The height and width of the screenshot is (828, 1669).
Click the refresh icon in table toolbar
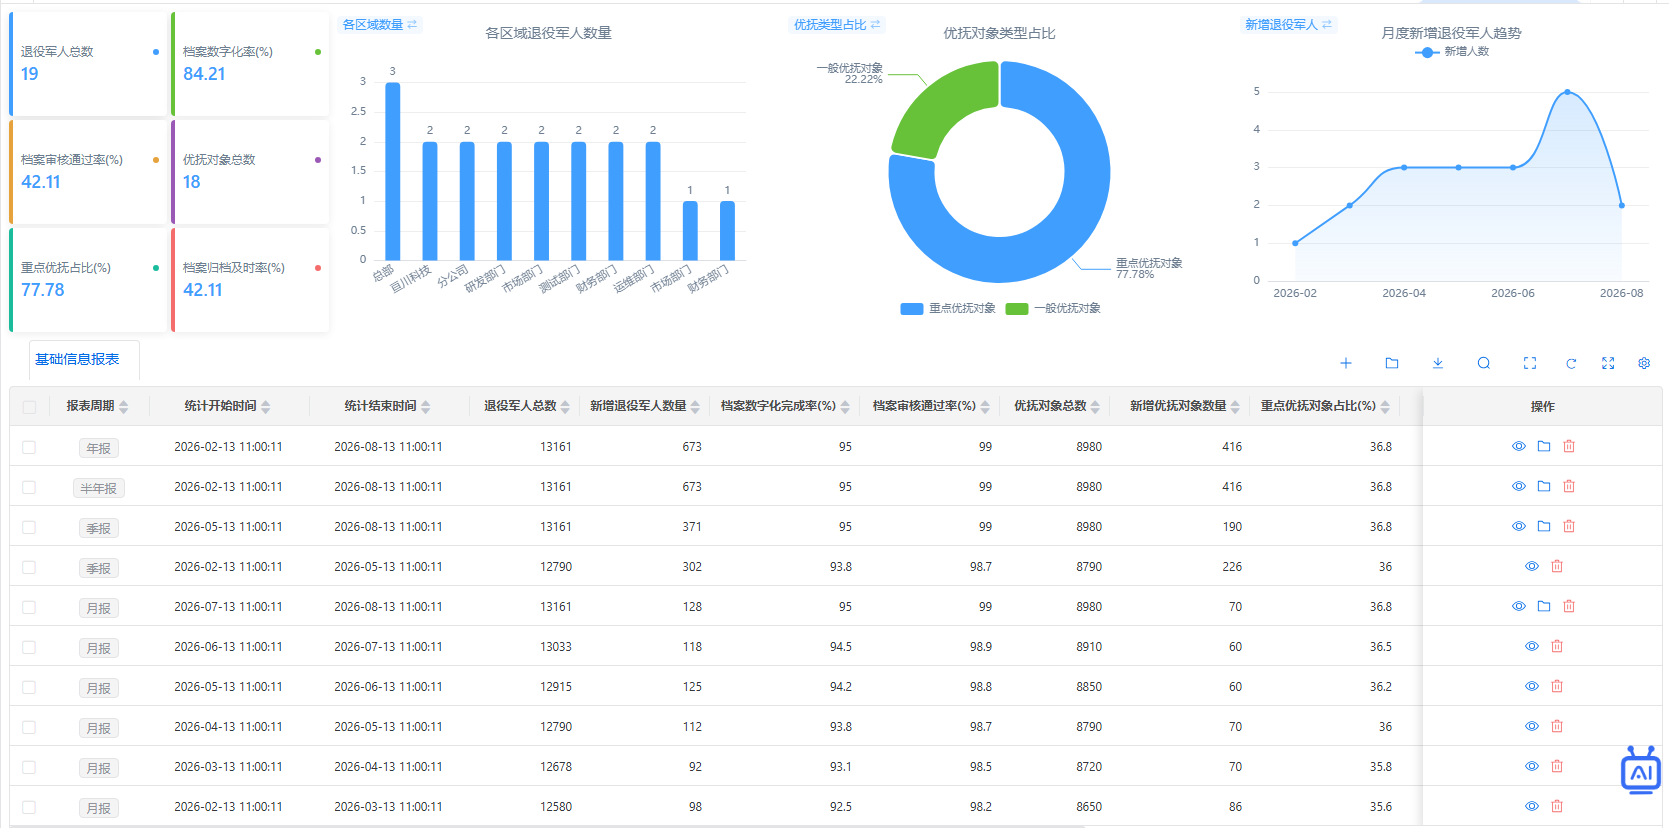tap(1571, 363)
